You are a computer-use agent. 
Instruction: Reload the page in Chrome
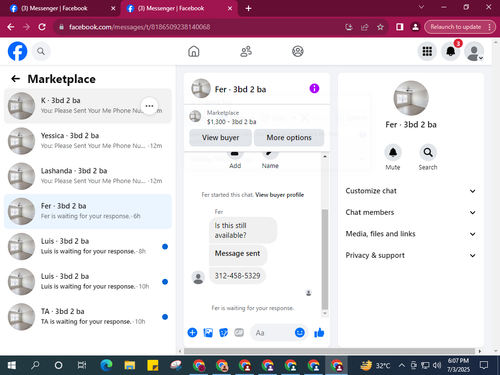(42, 27)
